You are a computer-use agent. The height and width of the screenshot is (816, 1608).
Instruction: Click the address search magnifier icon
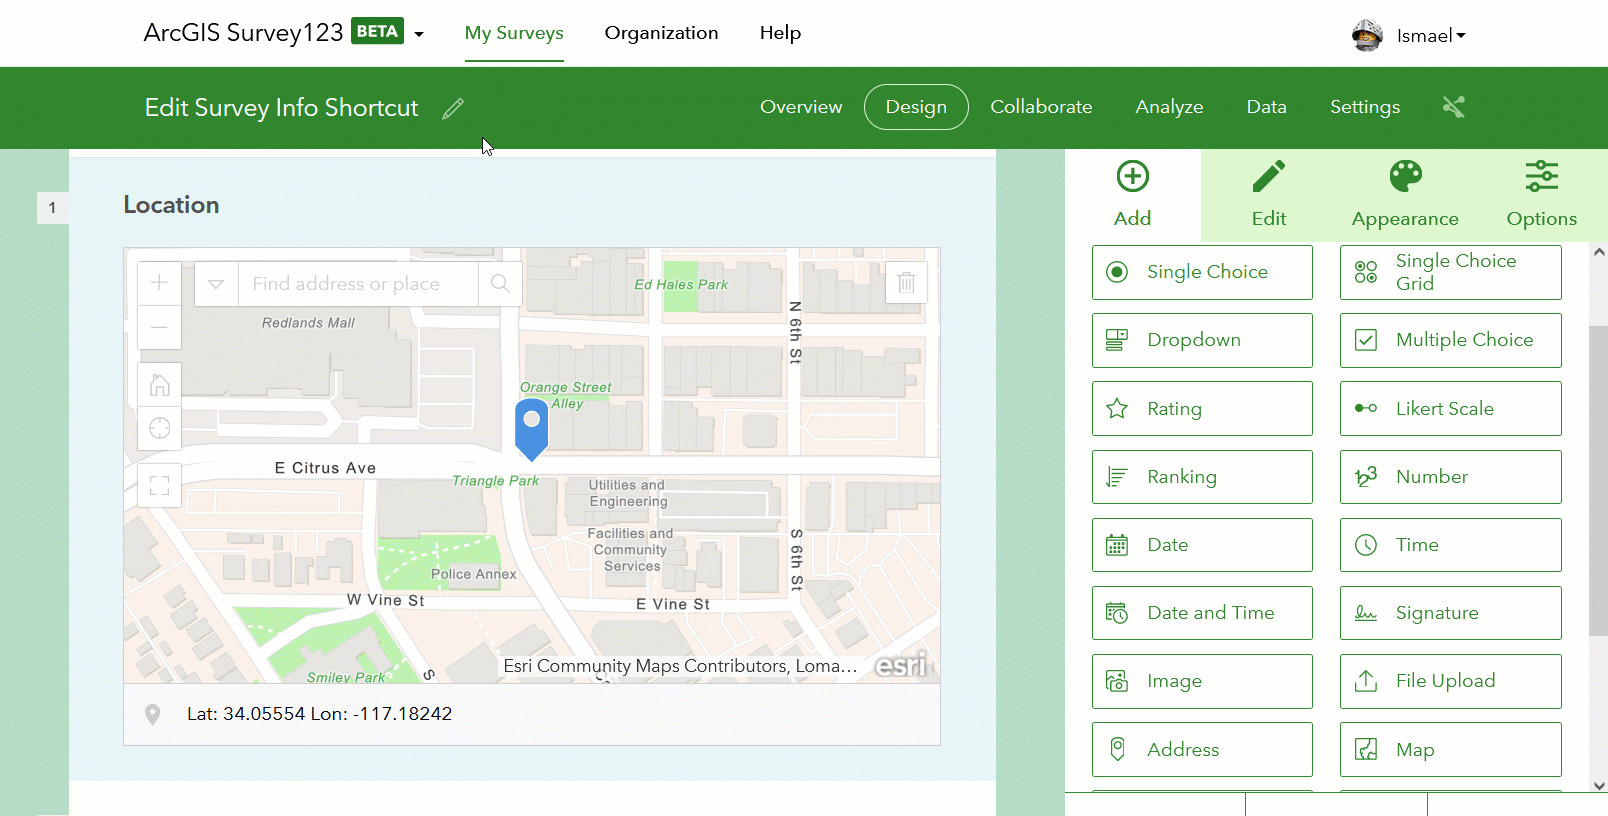tap(500, 284)
